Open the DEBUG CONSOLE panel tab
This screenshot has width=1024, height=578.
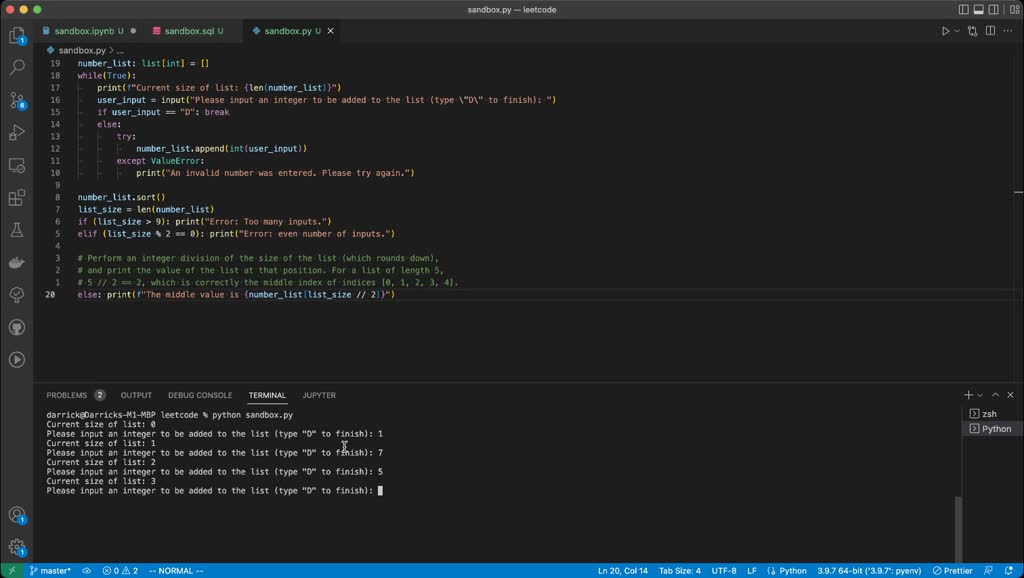point(200,395)
